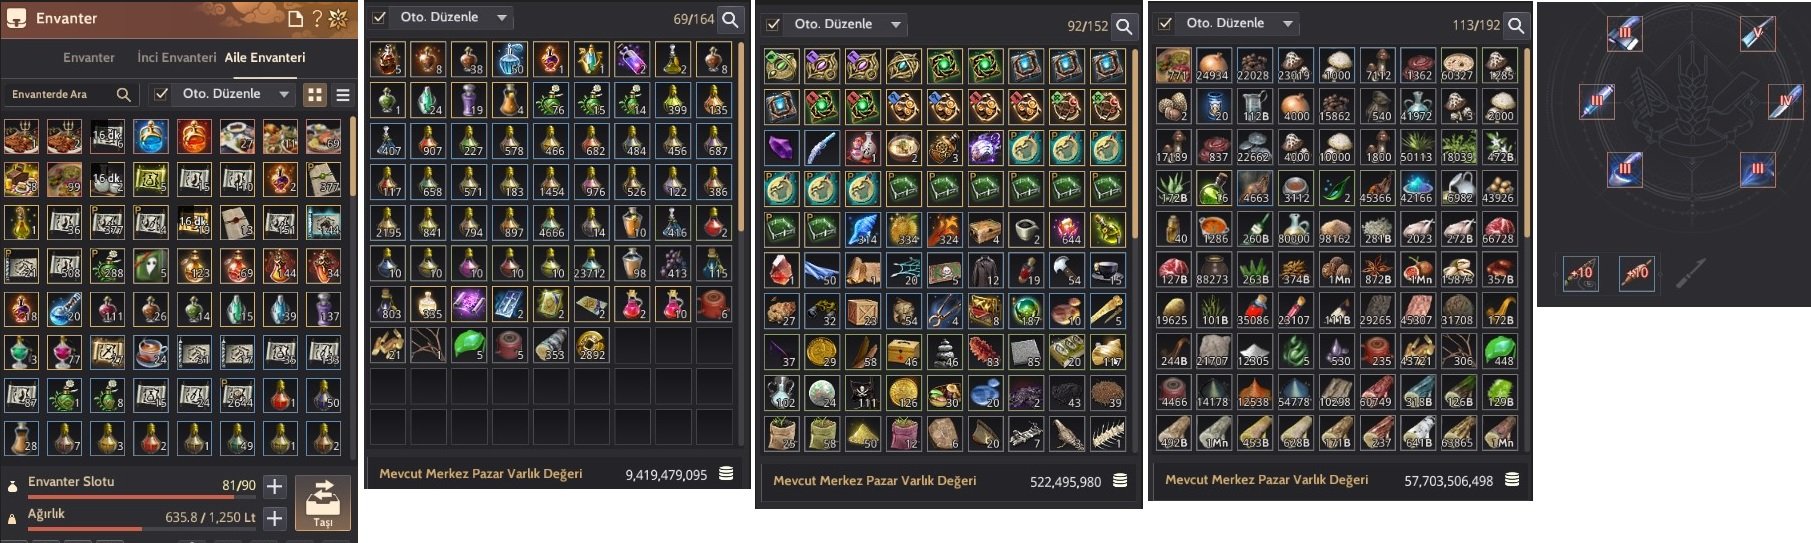Screen dimensions: 1811x543
Task: Open search in 92/152 storage panel
Action: coord(1124,26)
